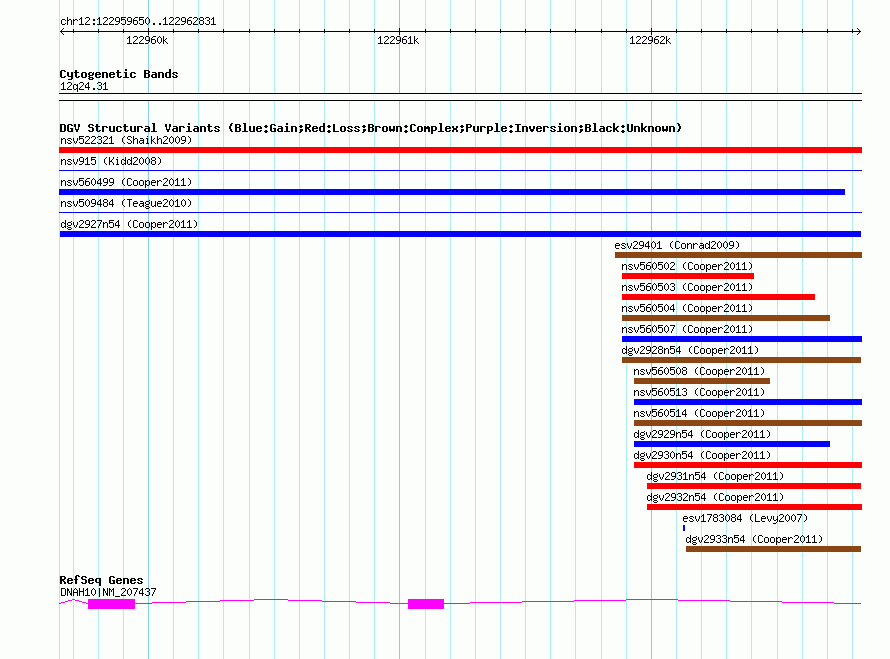Screen dimensions: 890x659
Task: Click the Cytogenetic Bands track title
Action: click(x=119, y=74)
